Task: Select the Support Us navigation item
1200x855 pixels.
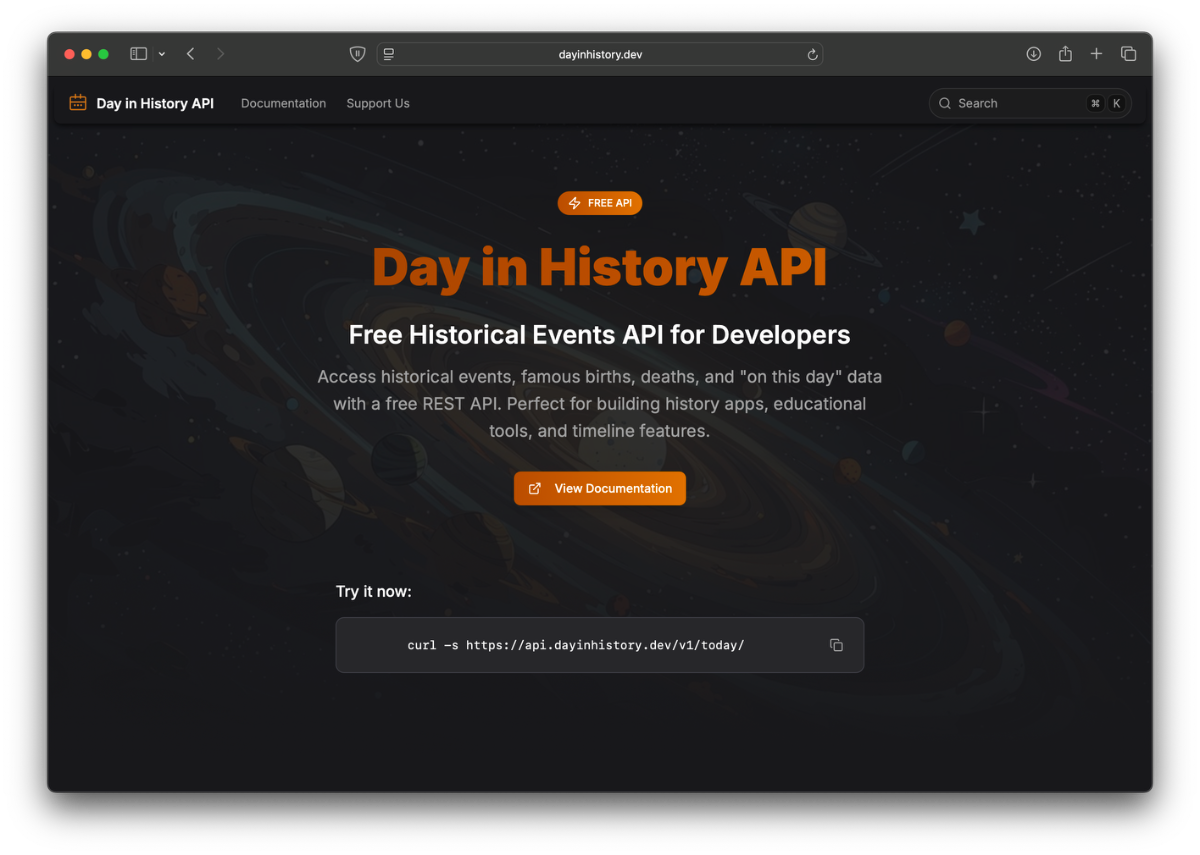Action: tap(378, 103)
